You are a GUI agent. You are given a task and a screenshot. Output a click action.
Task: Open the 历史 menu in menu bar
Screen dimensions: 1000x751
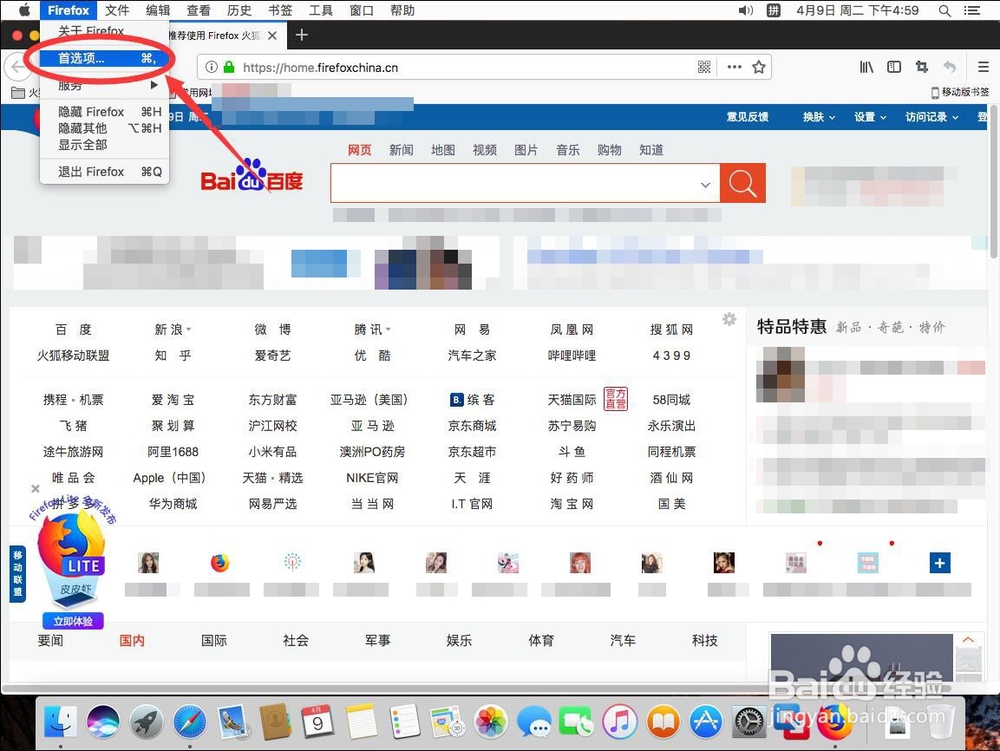tap(239, 10)
